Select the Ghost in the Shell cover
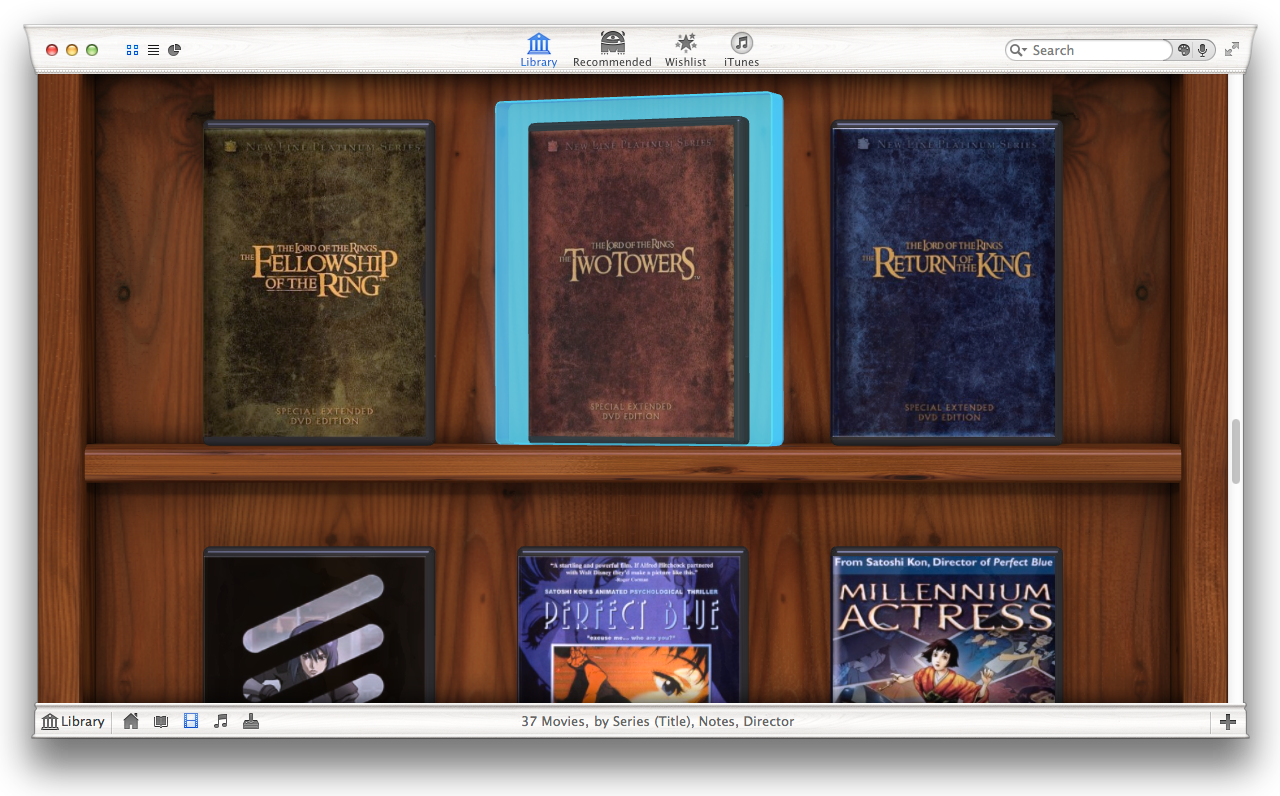Image resolution: width=1280 pixels, height=796 pixels. pos(319,625)
